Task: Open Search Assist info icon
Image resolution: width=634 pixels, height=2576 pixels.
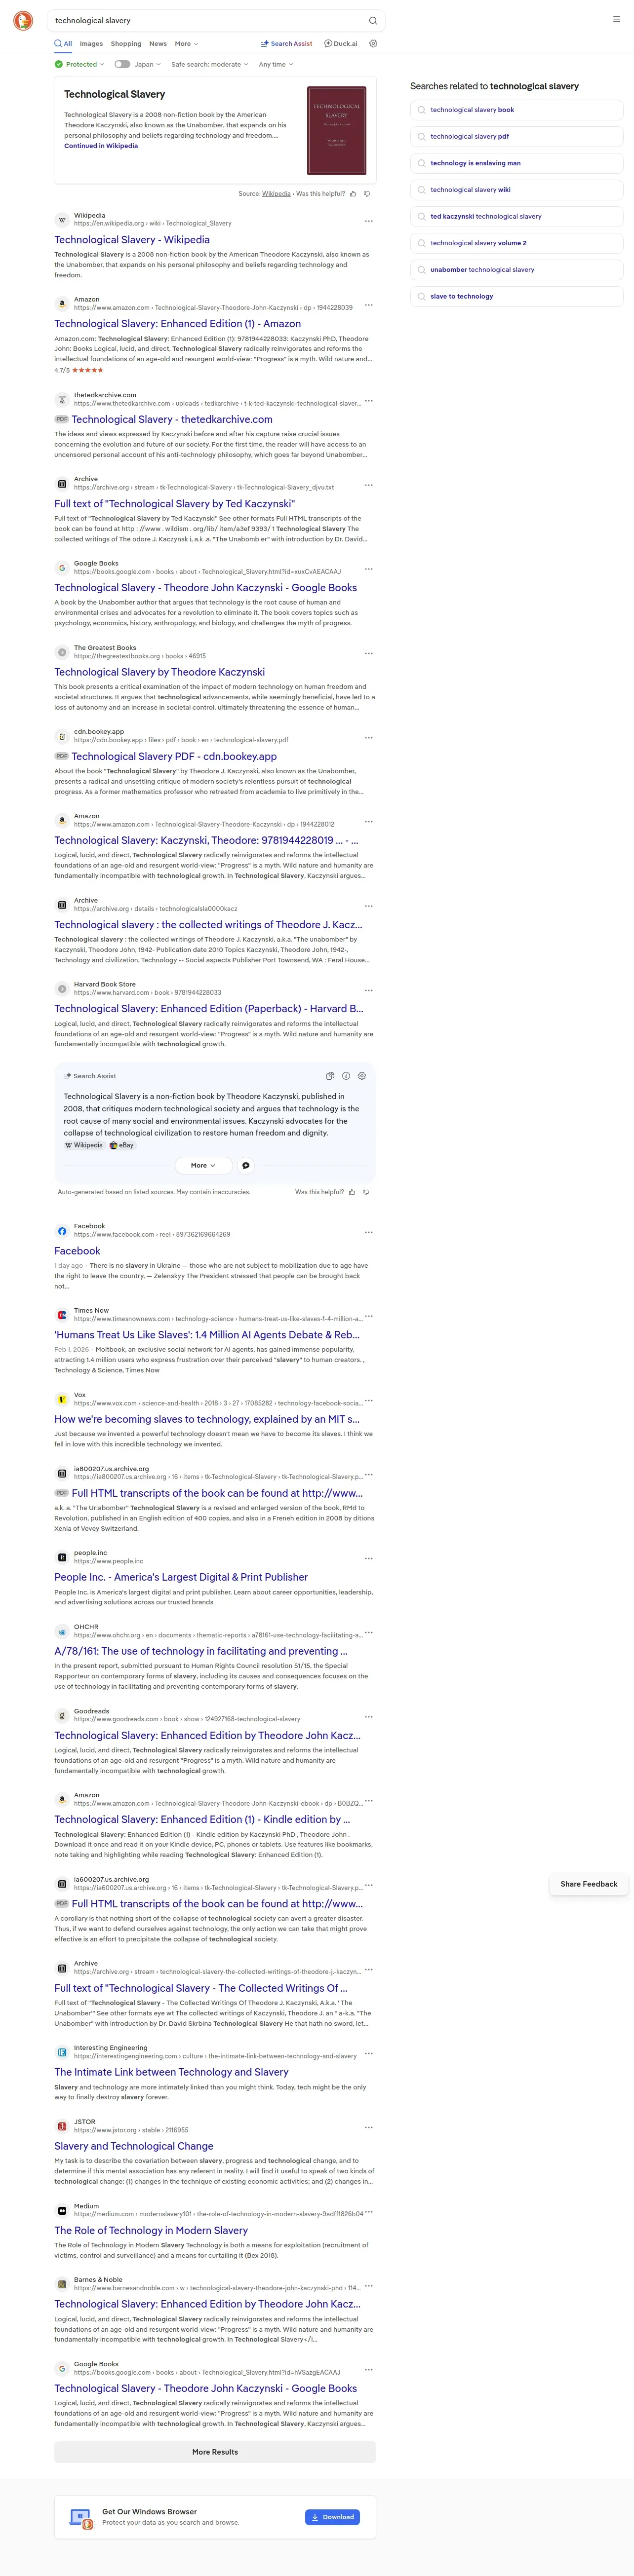Action: [x=346, y=1076]
